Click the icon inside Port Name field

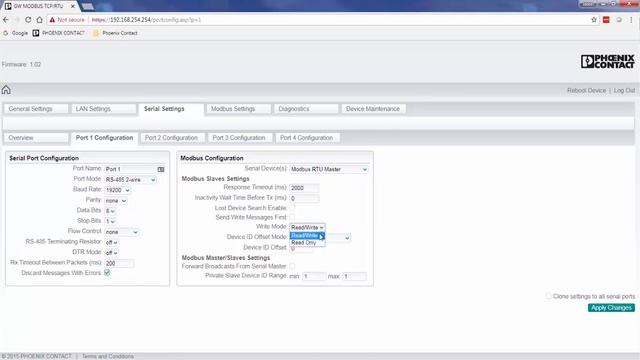coord(161,169)
